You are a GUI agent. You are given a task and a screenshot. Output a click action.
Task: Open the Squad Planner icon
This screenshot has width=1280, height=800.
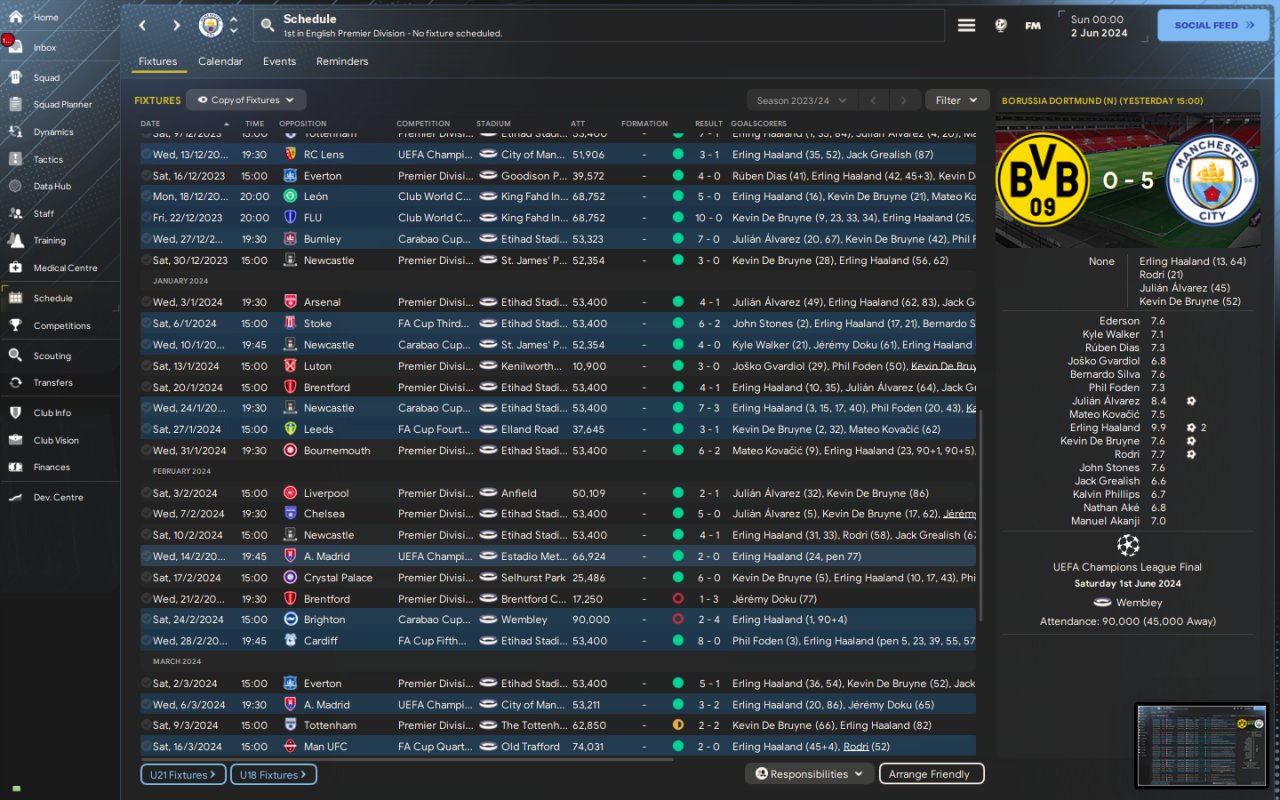[15, 104]
